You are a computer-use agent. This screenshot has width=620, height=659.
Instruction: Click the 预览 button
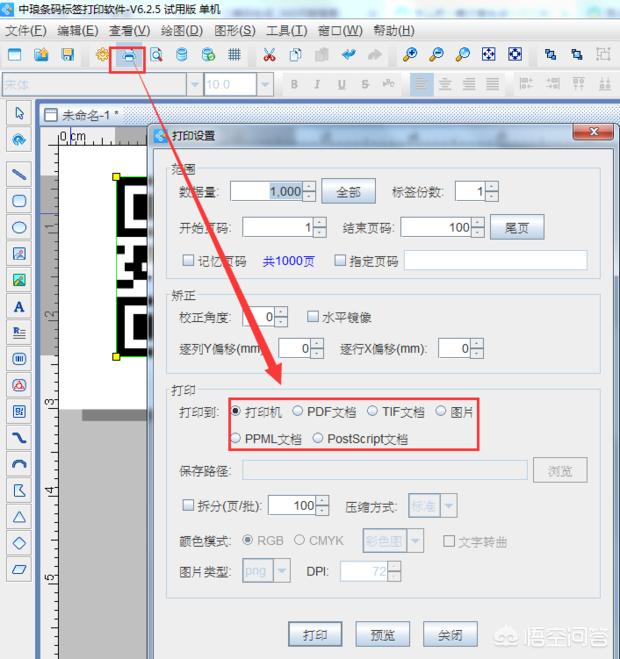click(x=383, y=635)
